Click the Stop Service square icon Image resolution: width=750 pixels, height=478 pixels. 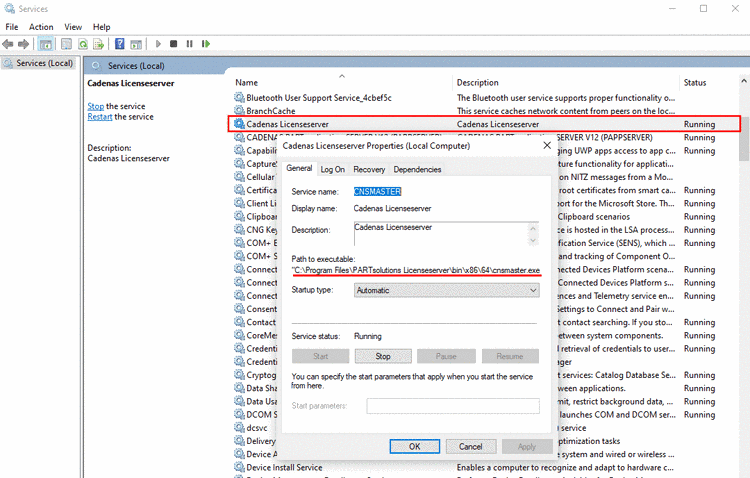tap(174, 44)
